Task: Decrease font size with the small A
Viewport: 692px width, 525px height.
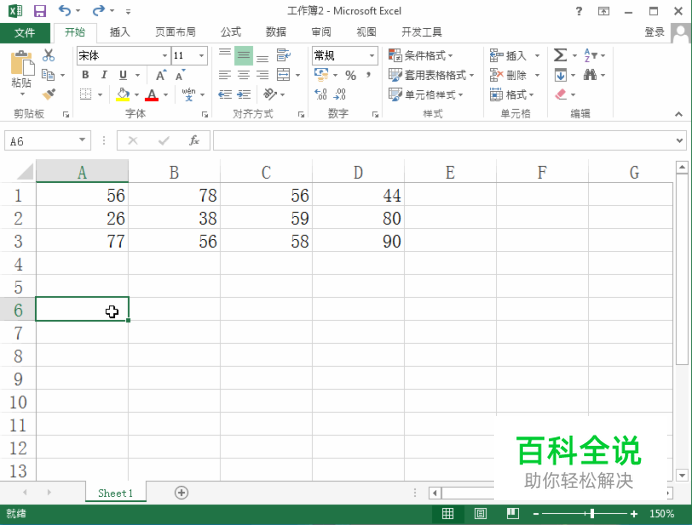Action: [x=180, y=75]
